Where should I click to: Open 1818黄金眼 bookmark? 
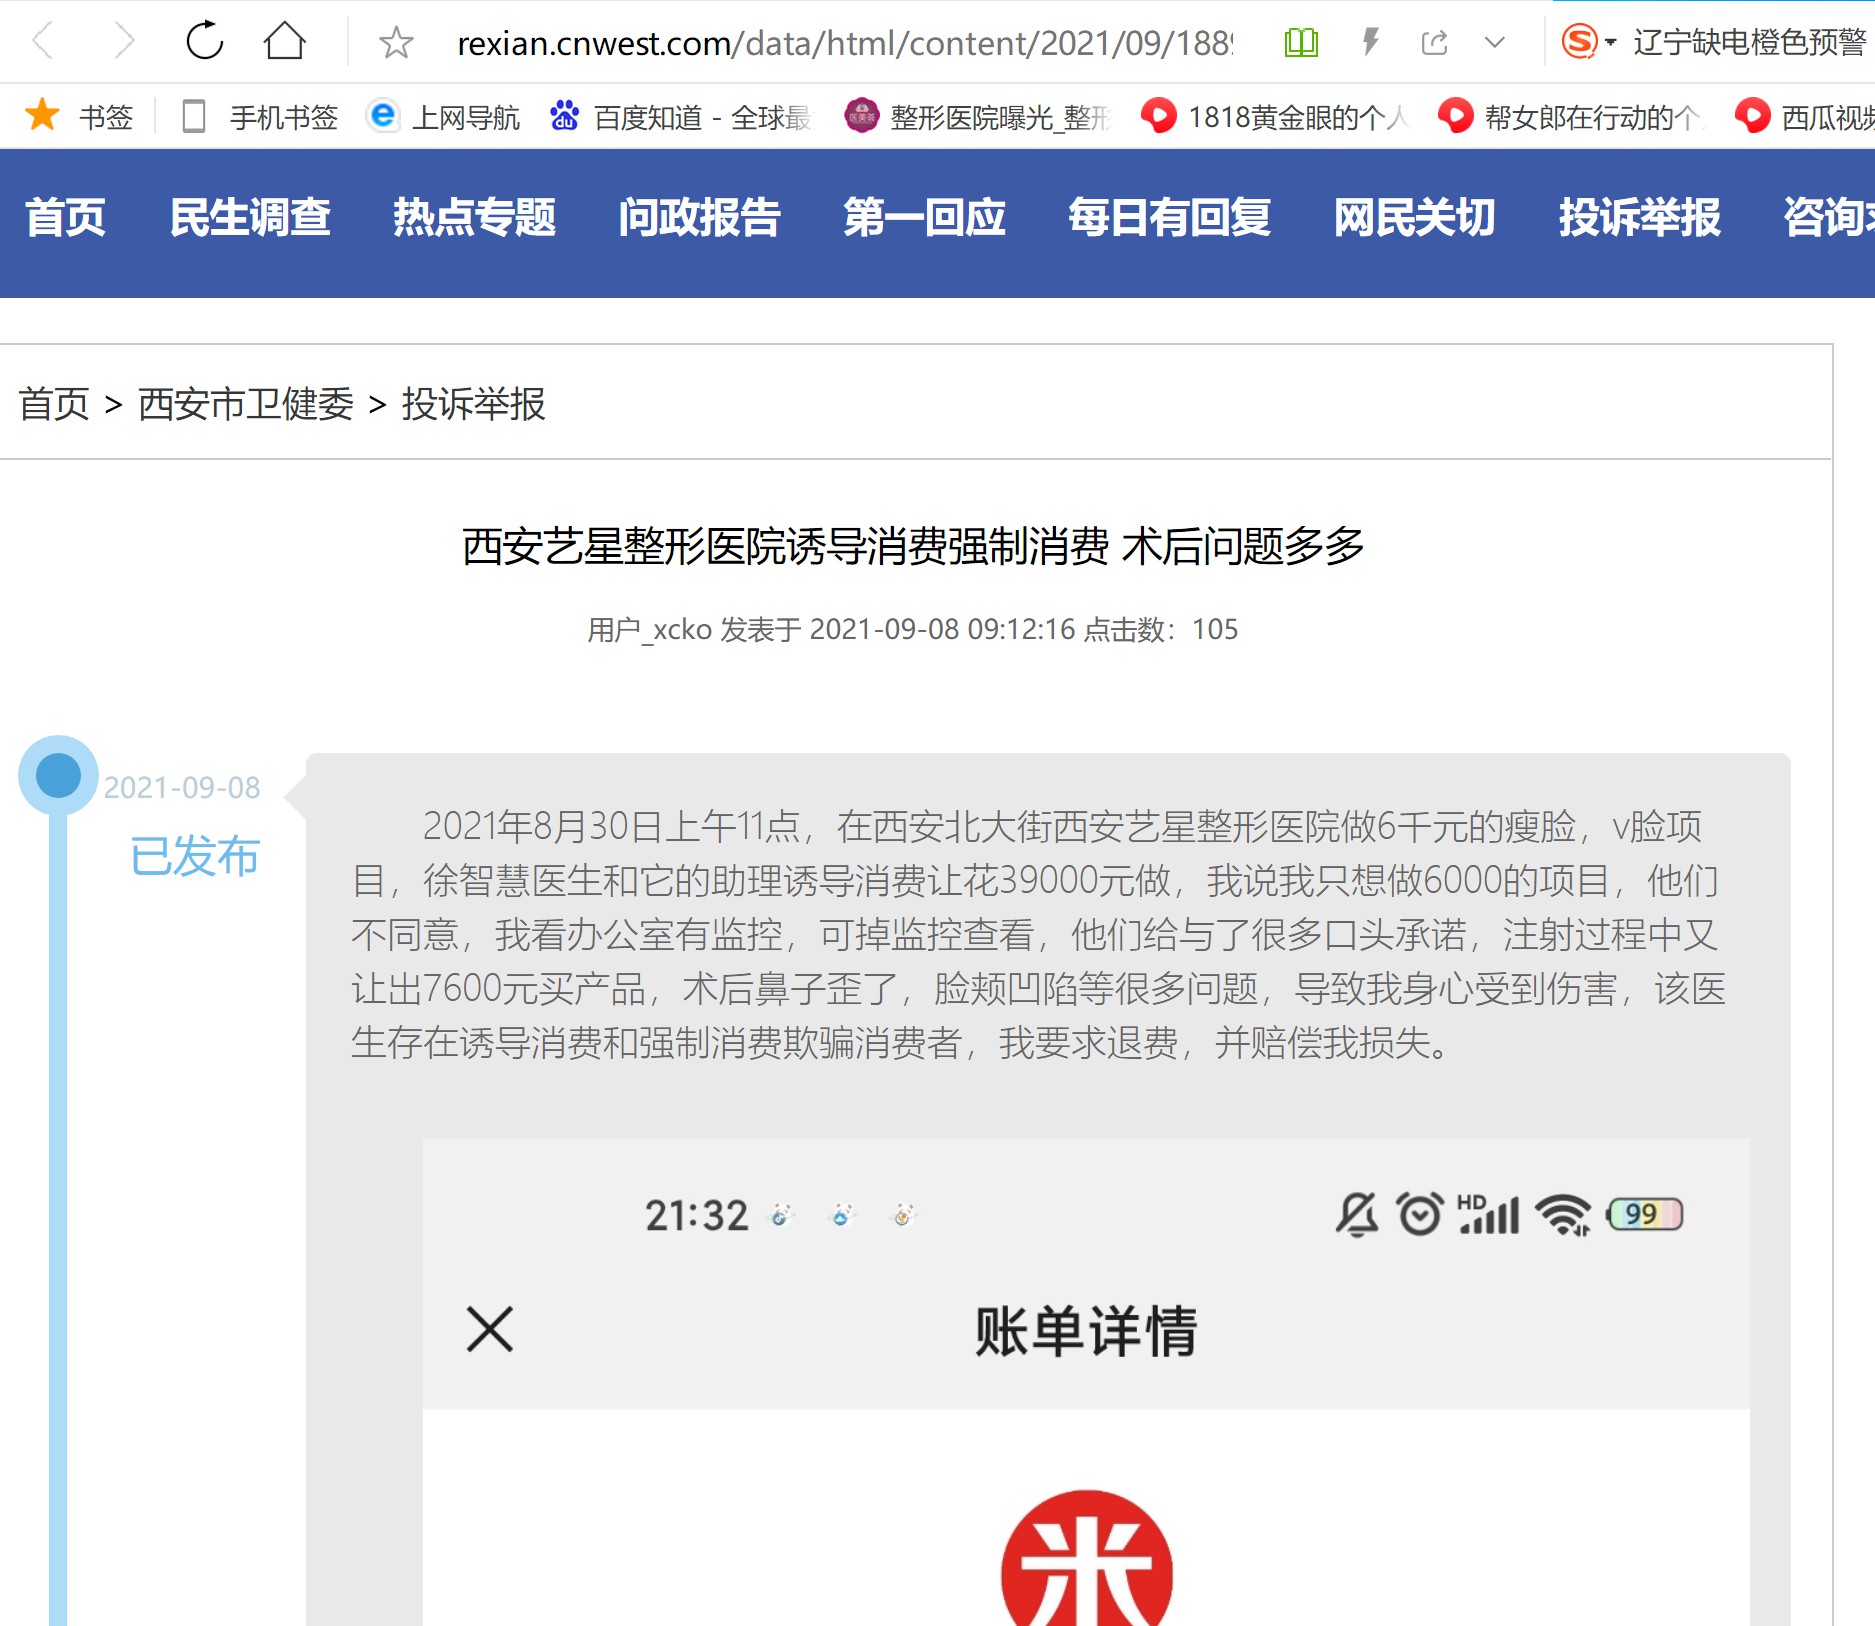point(1274,117)
